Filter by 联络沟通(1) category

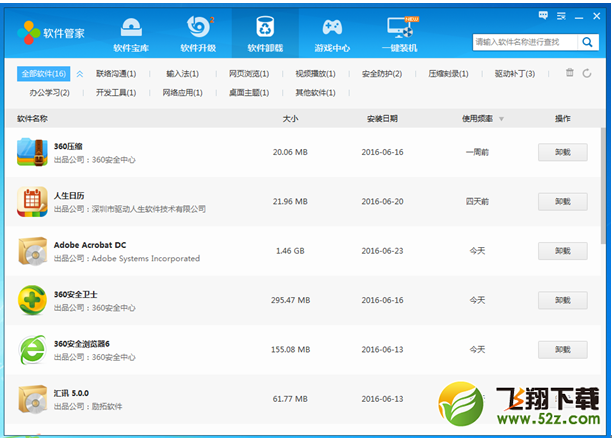pyautogui.click(x=116, y=74)
